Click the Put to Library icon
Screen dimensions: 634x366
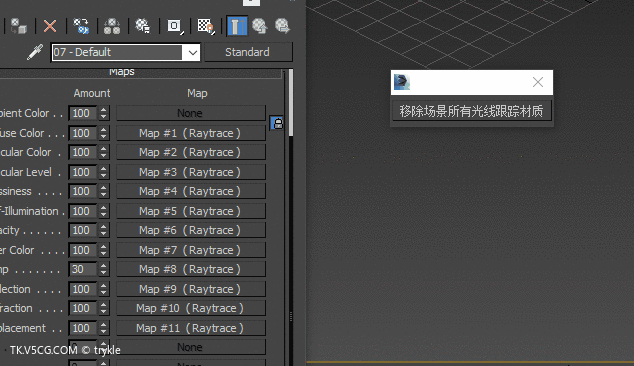[x=142, y=26]
